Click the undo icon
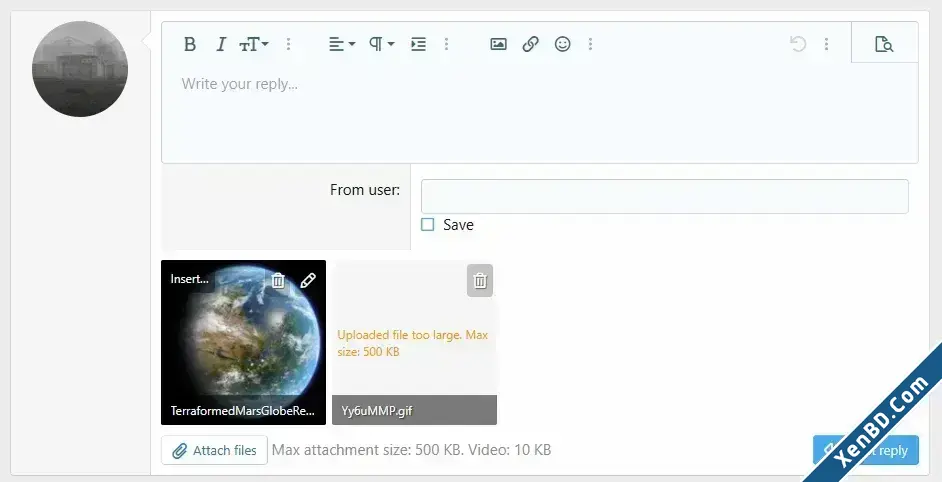This screenshot has width=942, height=482. (x=798, y=44)
